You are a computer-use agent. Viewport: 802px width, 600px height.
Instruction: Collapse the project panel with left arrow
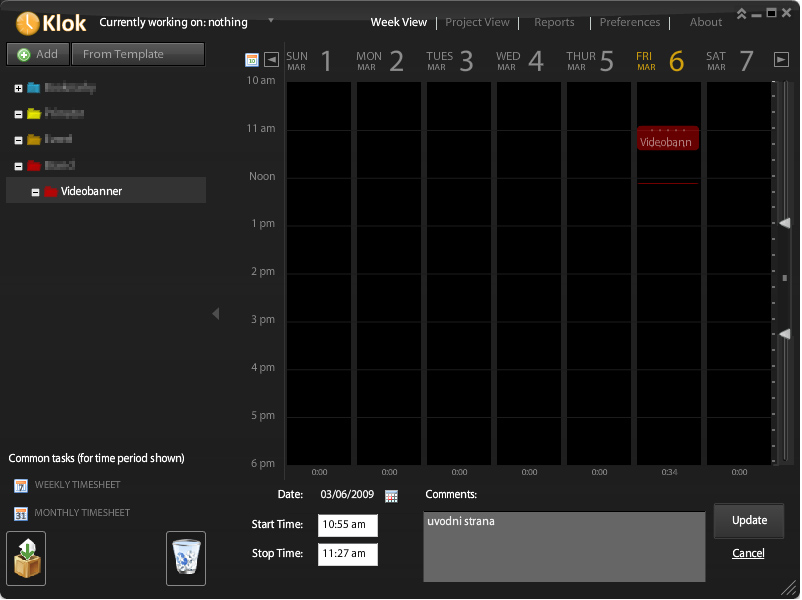coord(216,314)
